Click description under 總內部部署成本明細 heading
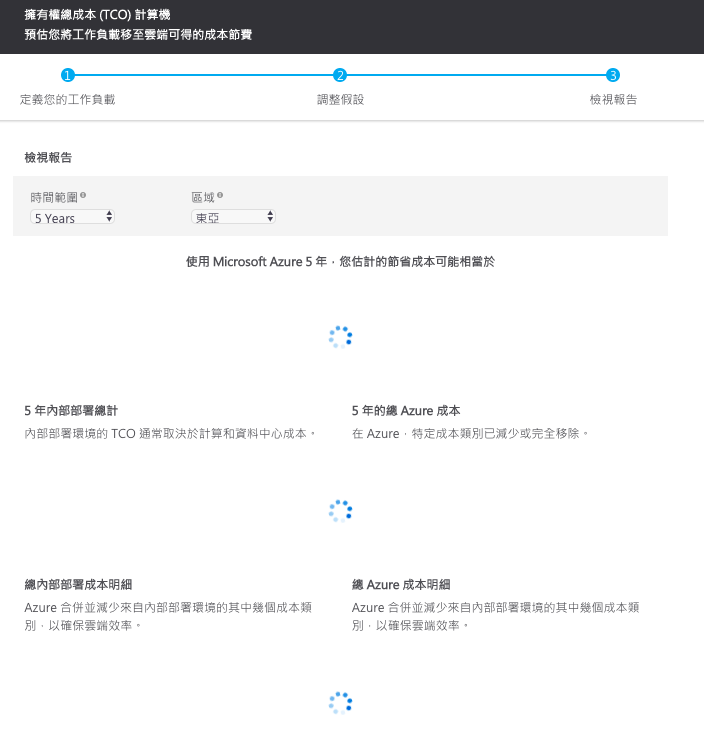 click(x=168, y=616)
